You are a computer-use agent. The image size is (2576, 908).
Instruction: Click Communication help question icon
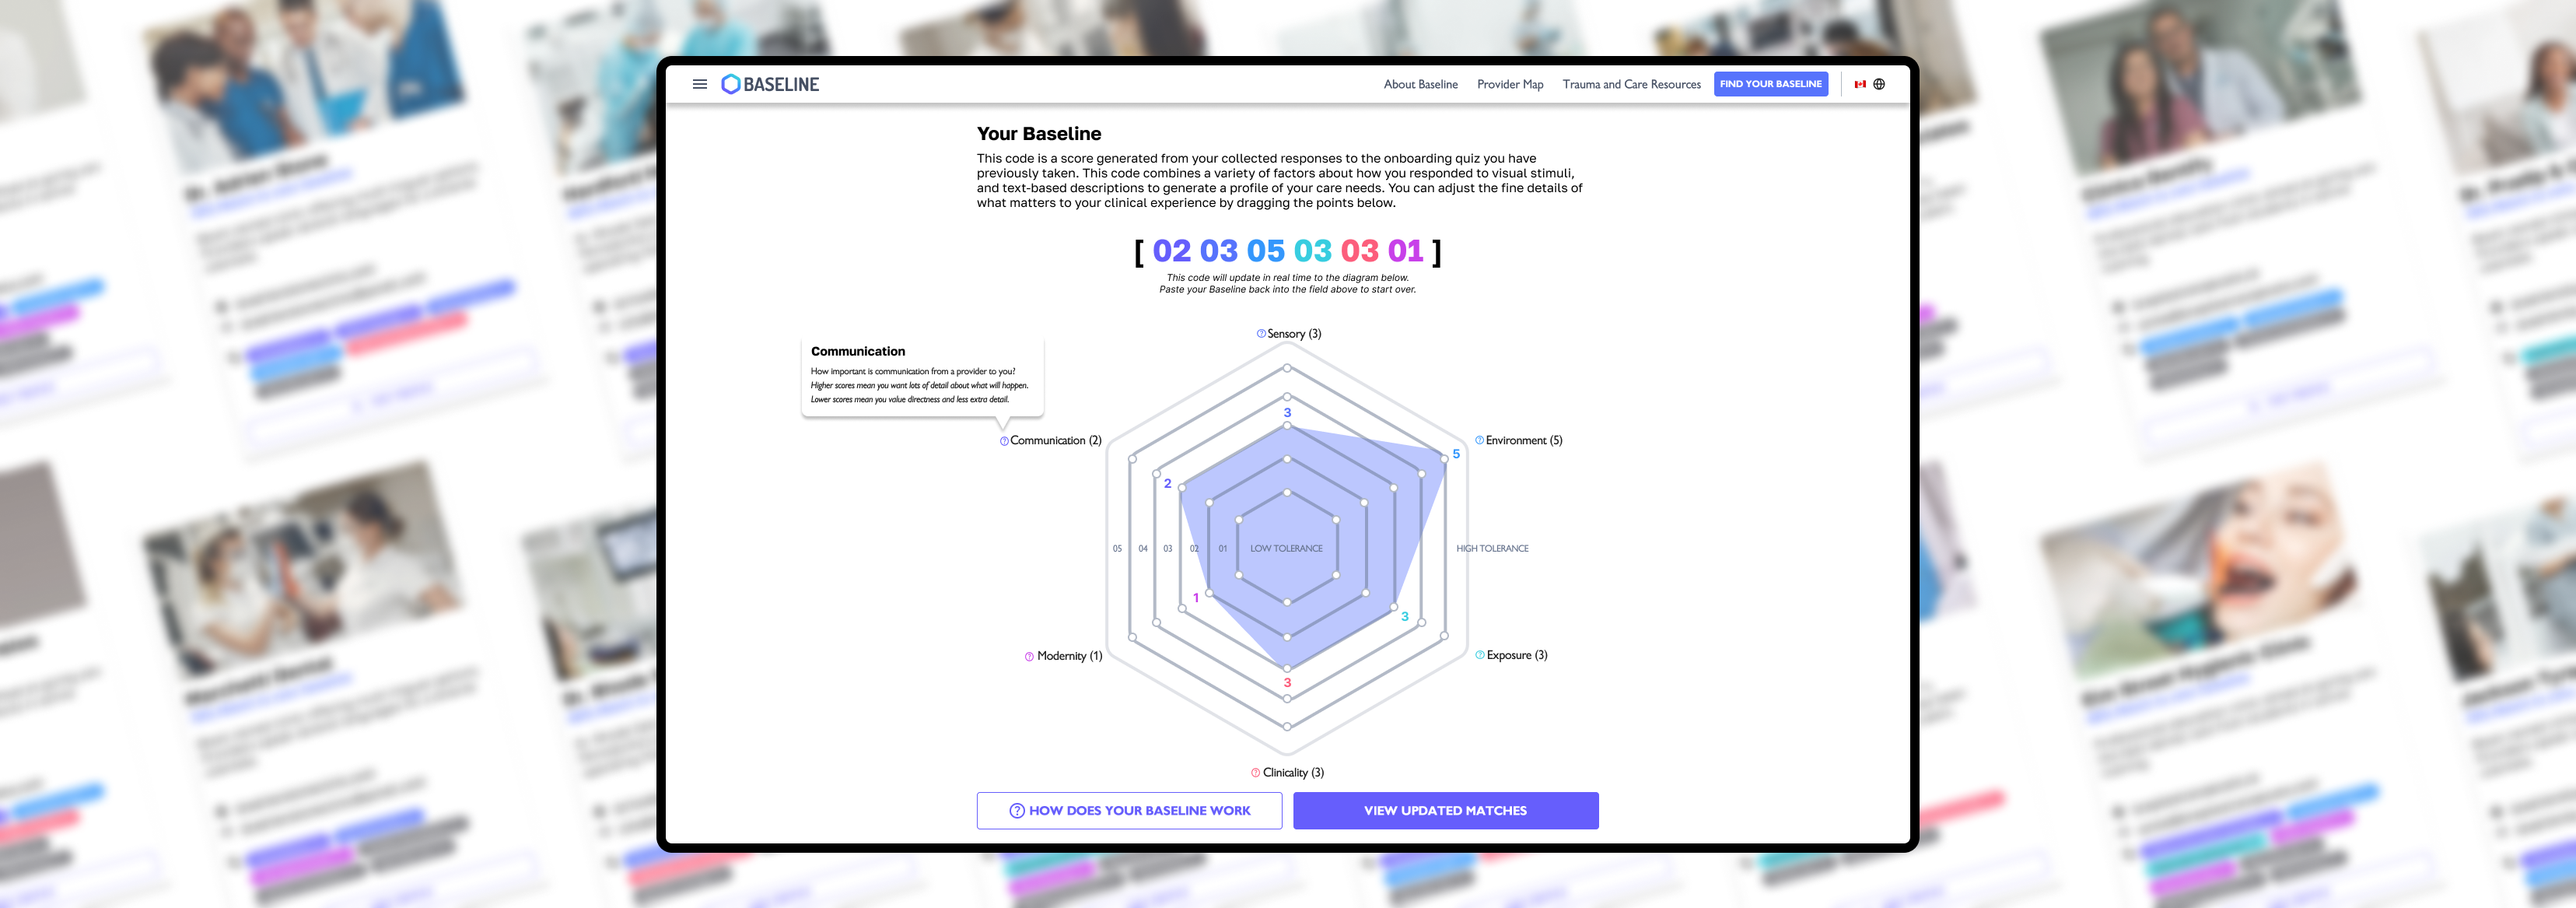coord(1004,441)
